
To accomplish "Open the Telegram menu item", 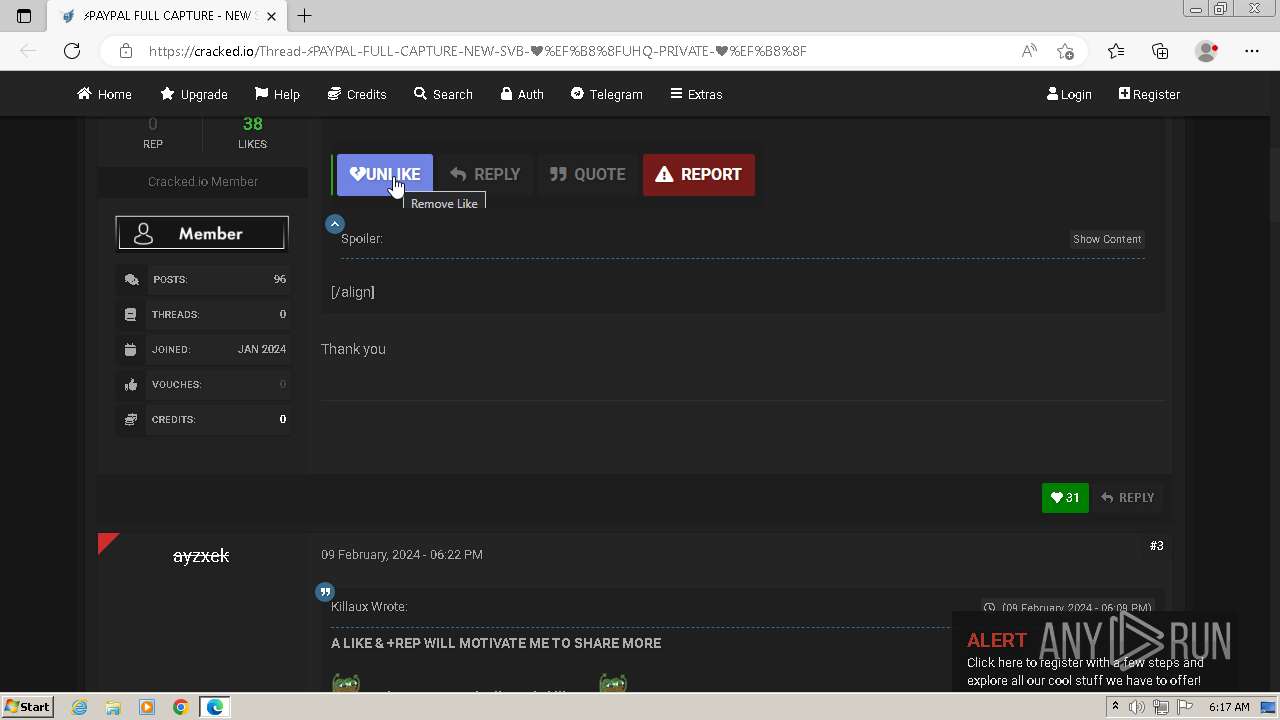I will 607,94.
